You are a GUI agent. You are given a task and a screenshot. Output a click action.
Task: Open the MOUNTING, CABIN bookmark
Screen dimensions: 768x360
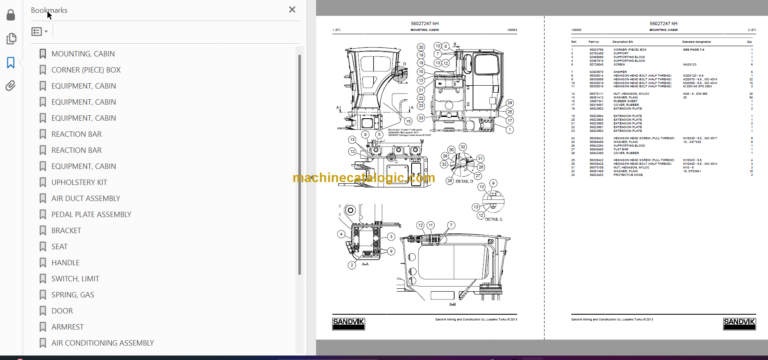click(x=83, y=54)
